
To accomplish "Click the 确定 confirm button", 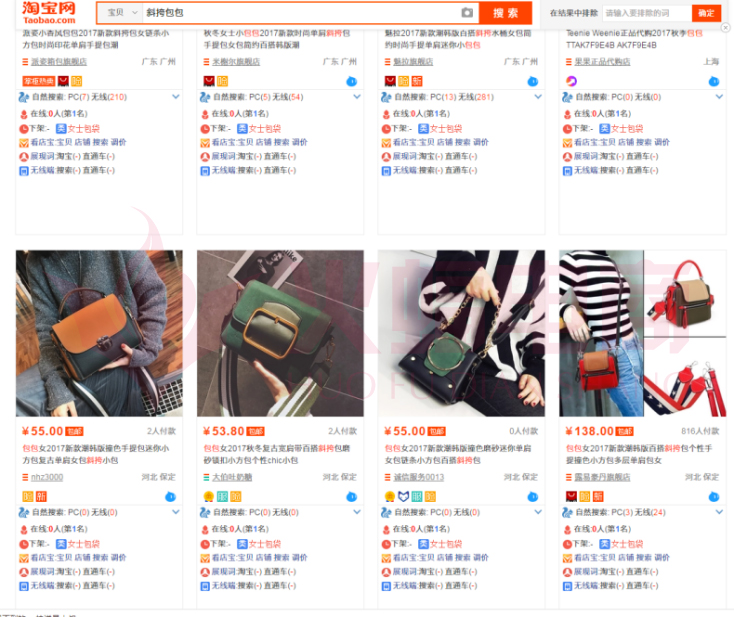I will pos(706,13).
